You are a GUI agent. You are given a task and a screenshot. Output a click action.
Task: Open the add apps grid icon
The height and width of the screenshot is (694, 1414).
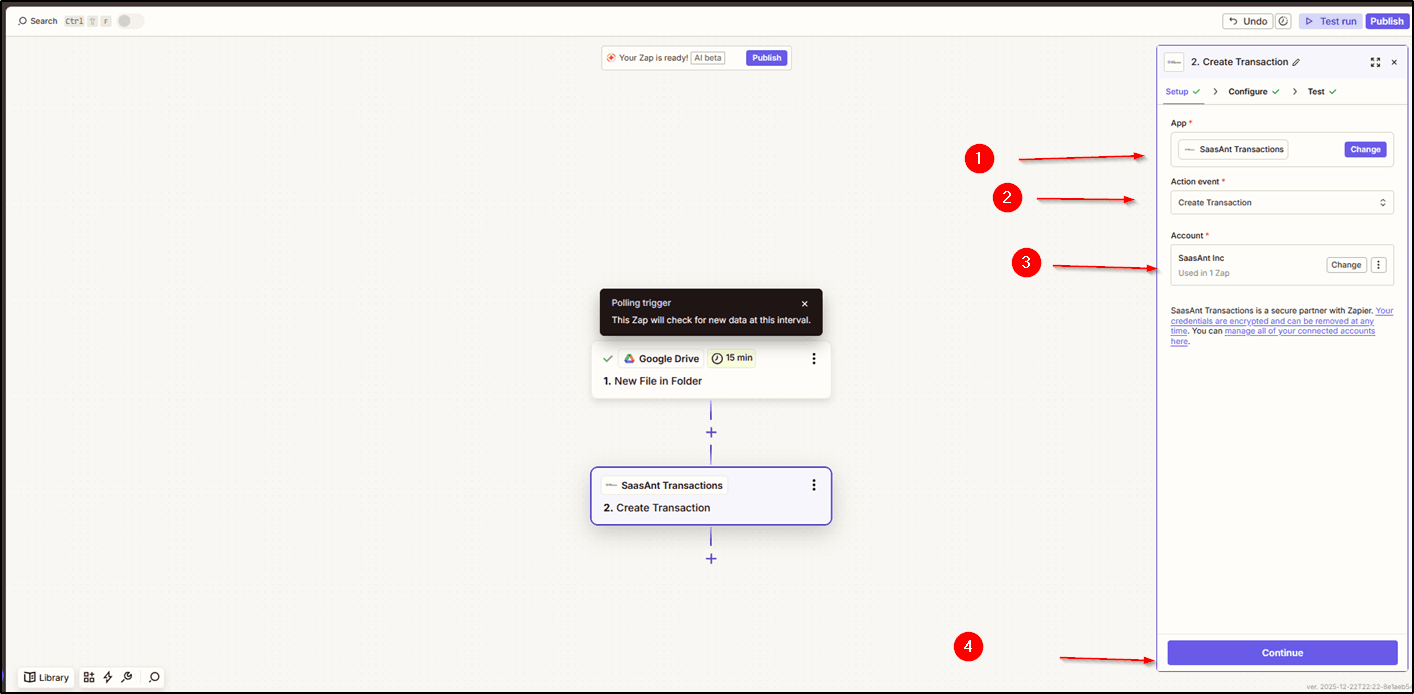(89, 677)
